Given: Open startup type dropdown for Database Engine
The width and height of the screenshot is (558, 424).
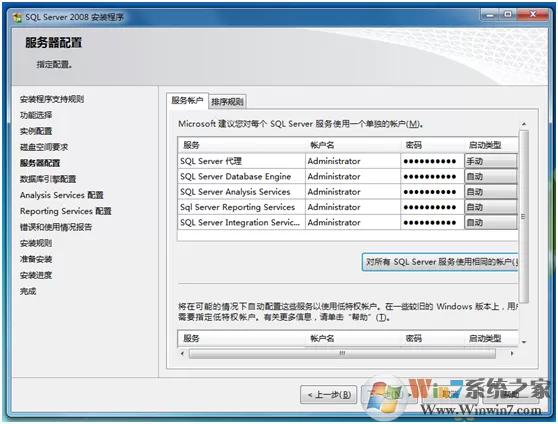Looking at the screenshot, I should [490, 177].
